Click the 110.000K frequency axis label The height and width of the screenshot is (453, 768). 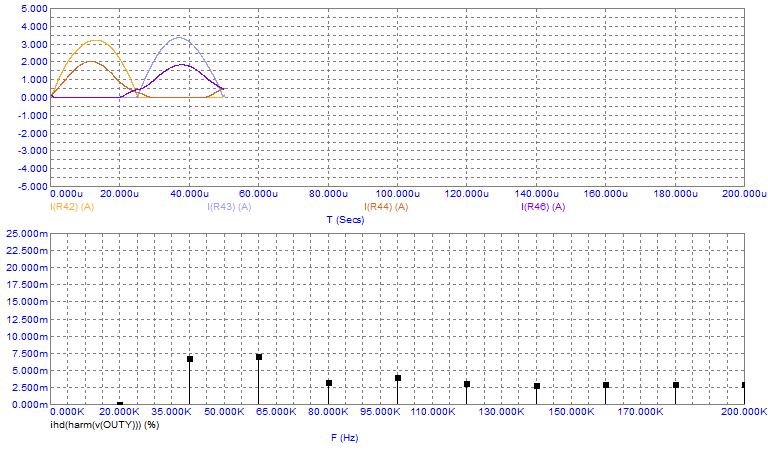433,412
